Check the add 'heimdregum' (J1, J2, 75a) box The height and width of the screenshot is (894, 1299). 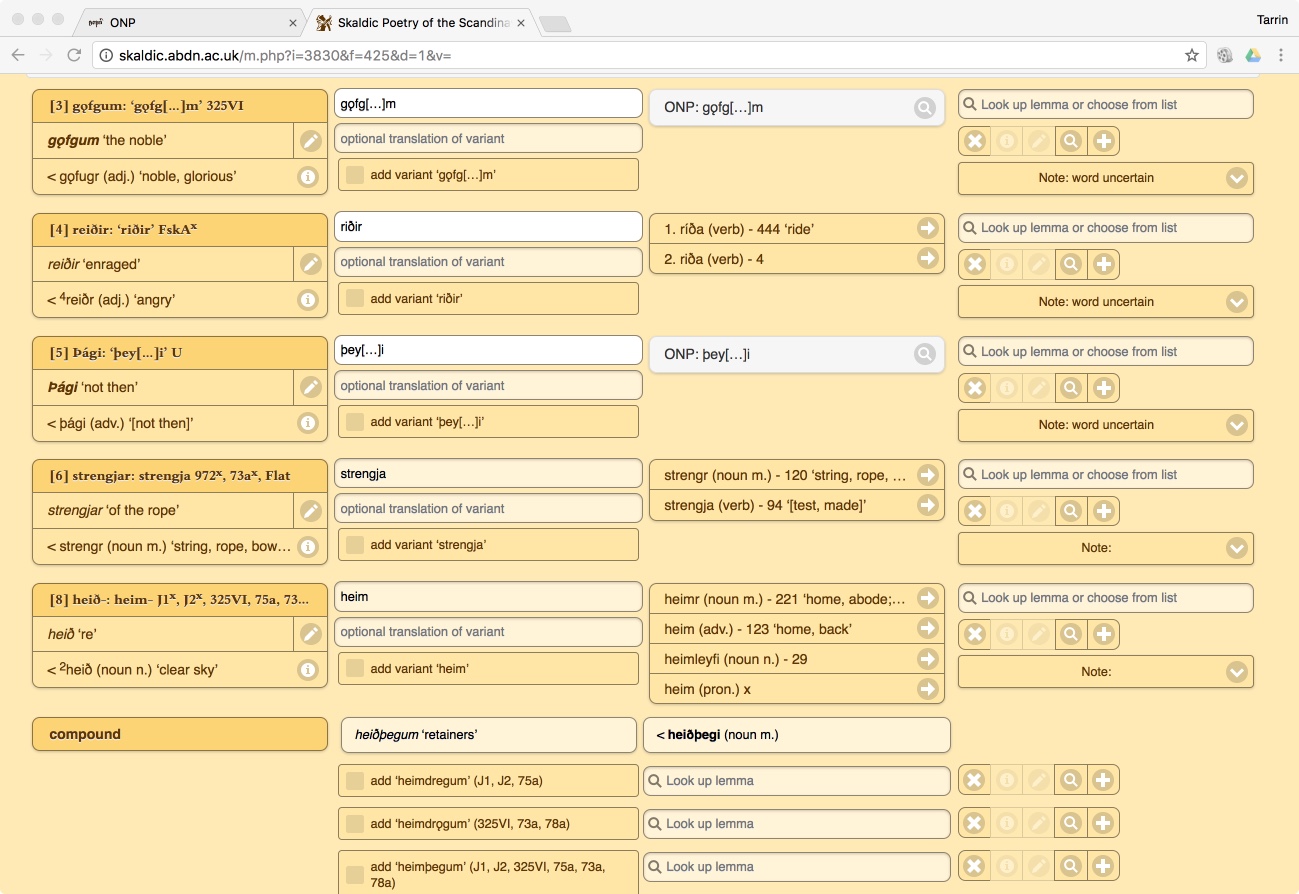pyautogui.click(x=355, y=781)
